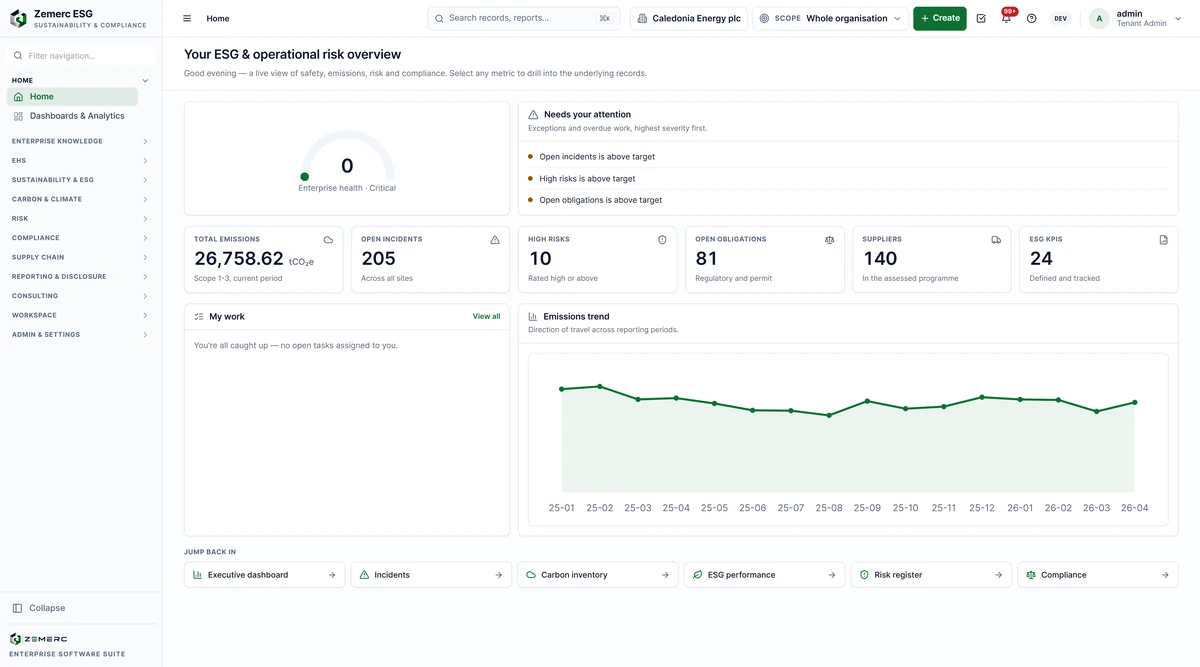Open the tasks checklist icon in header

click(x=981, y=18)
